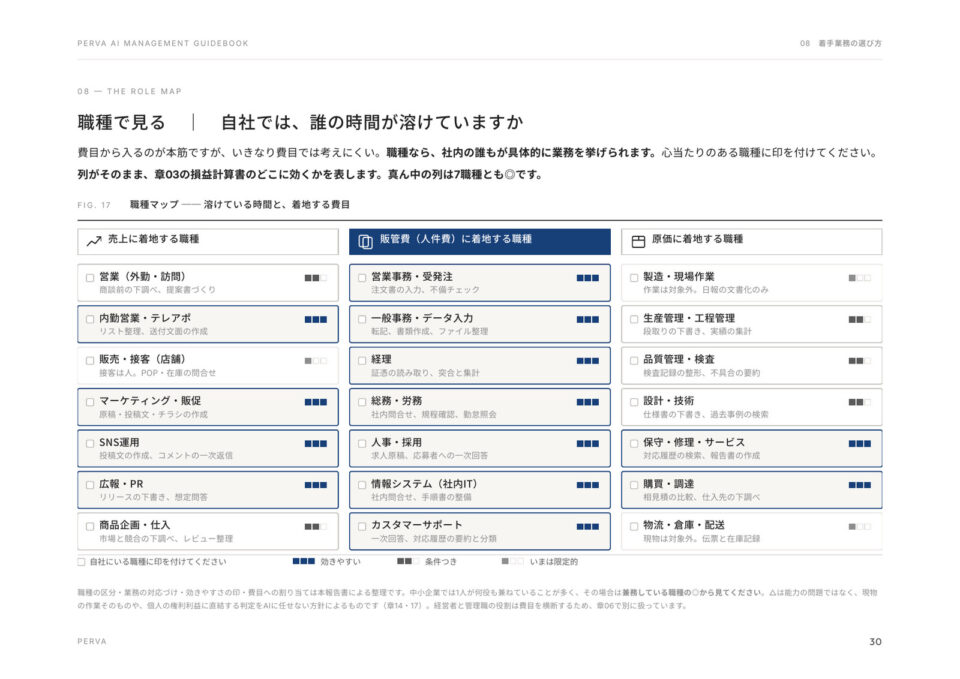This screenshot has width=960, height=679.
Task: Tick the マーケティング・販促 checkbox
Action: [x=90, y=402]
